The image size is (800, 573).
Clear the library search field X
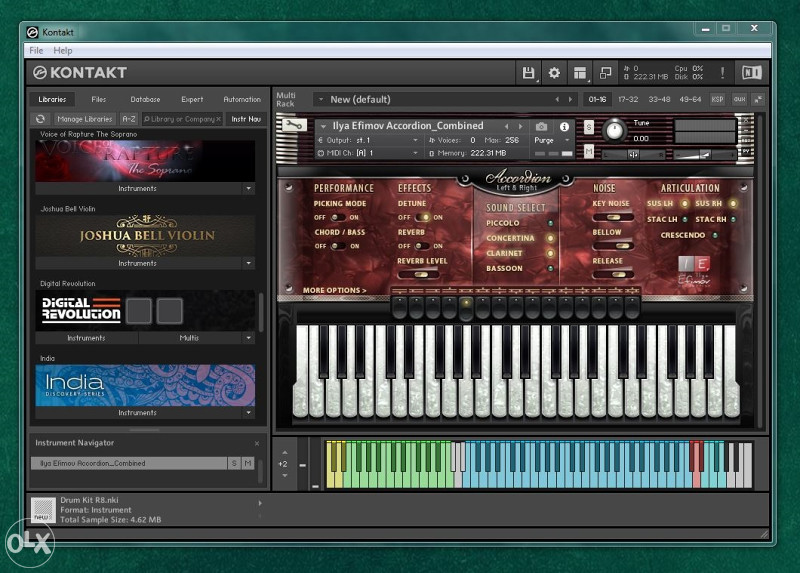(x=218, y=119)
